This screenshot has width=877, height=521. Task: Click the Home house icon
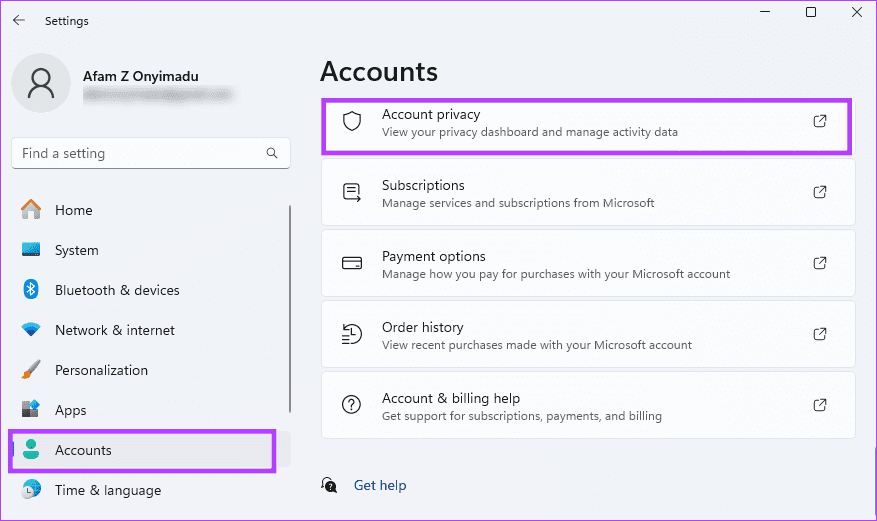tap(31, 210)
